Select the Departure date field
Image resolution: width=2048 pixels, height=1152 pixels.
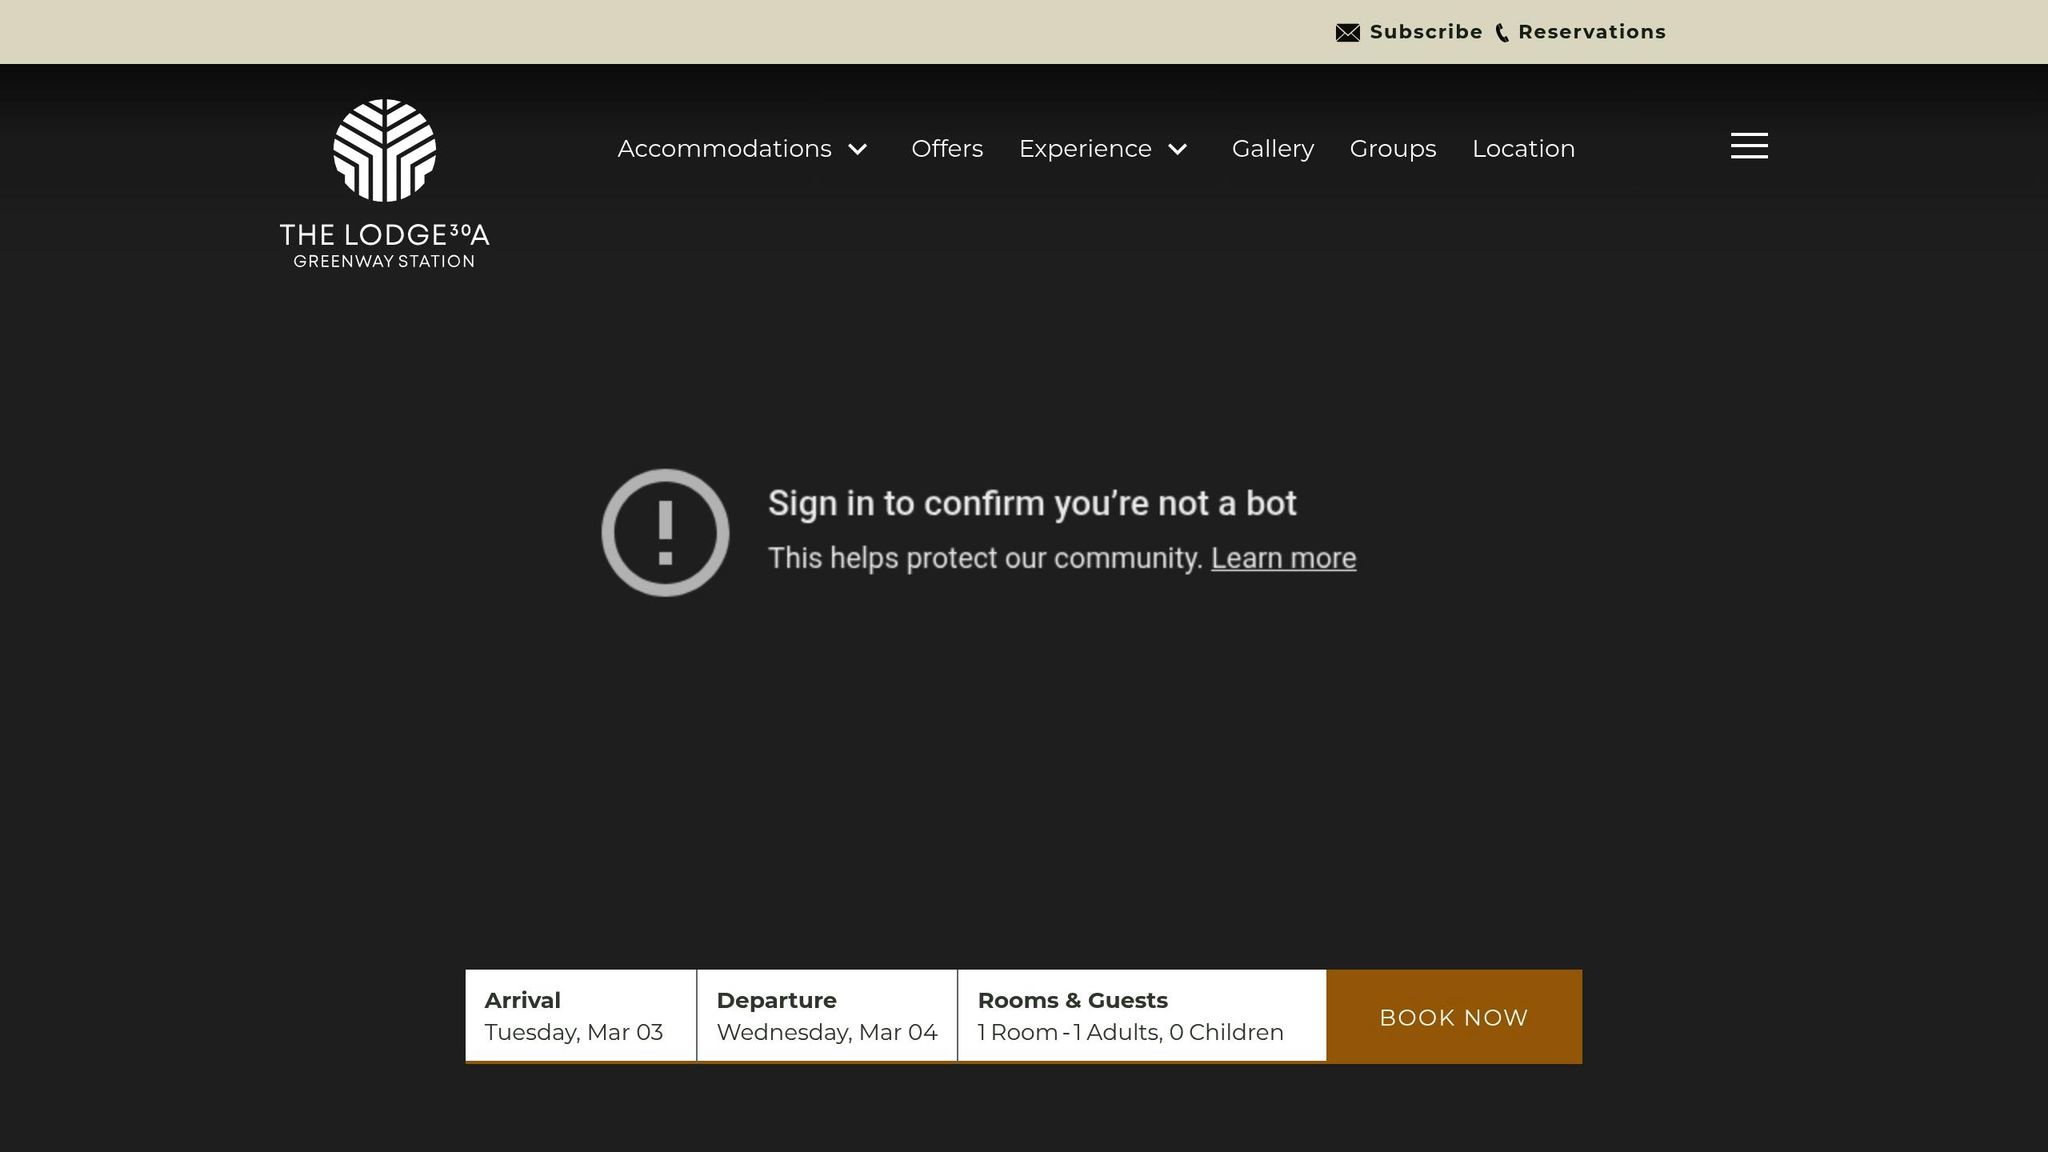point(827,1016)
